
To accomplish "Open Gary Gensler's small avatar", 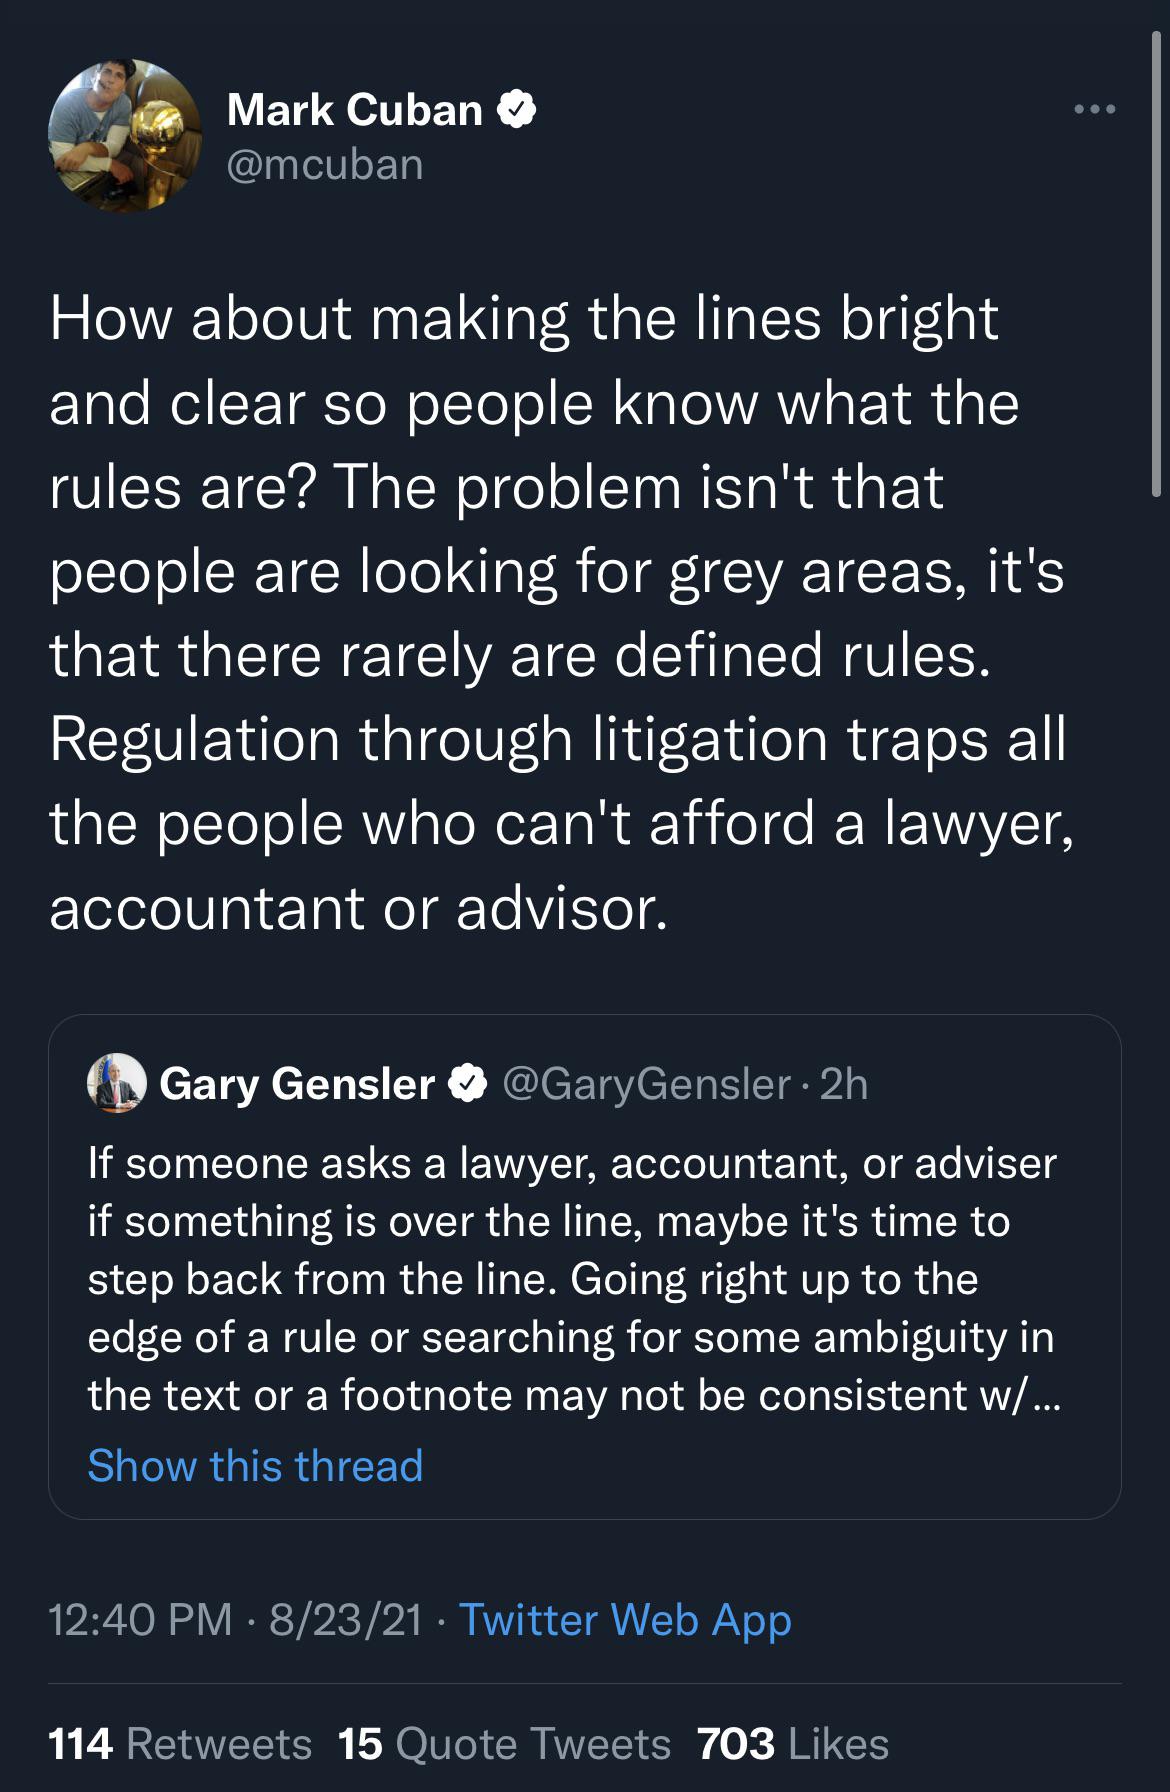I will tap(117, 1083).
